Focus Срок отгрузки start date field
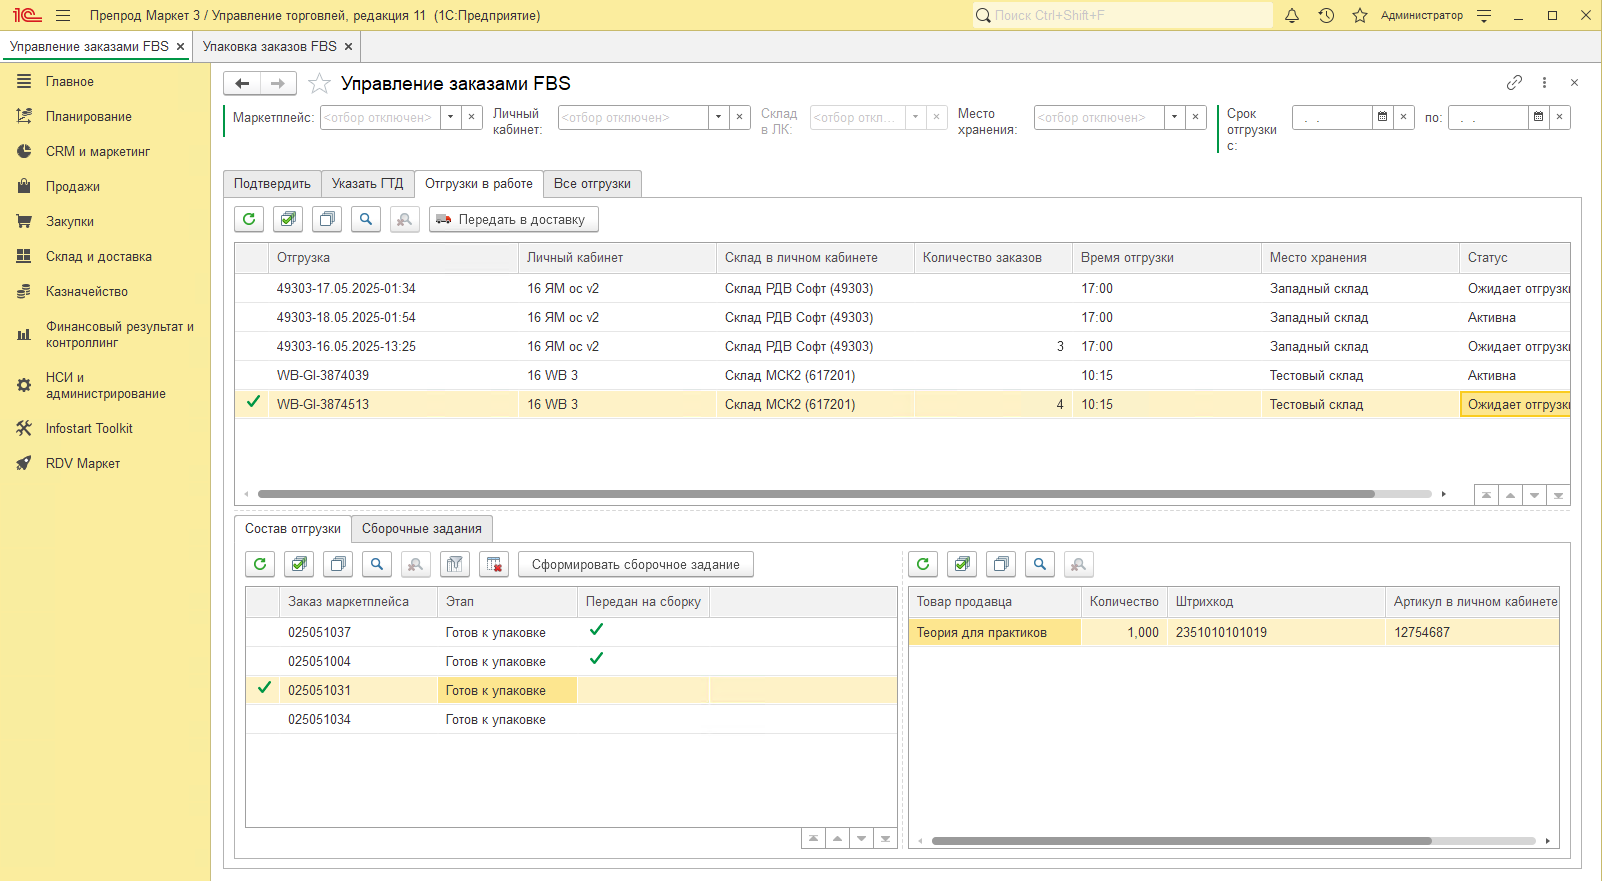This screenshot has width=1602, height=881. tap(1332, 117)
